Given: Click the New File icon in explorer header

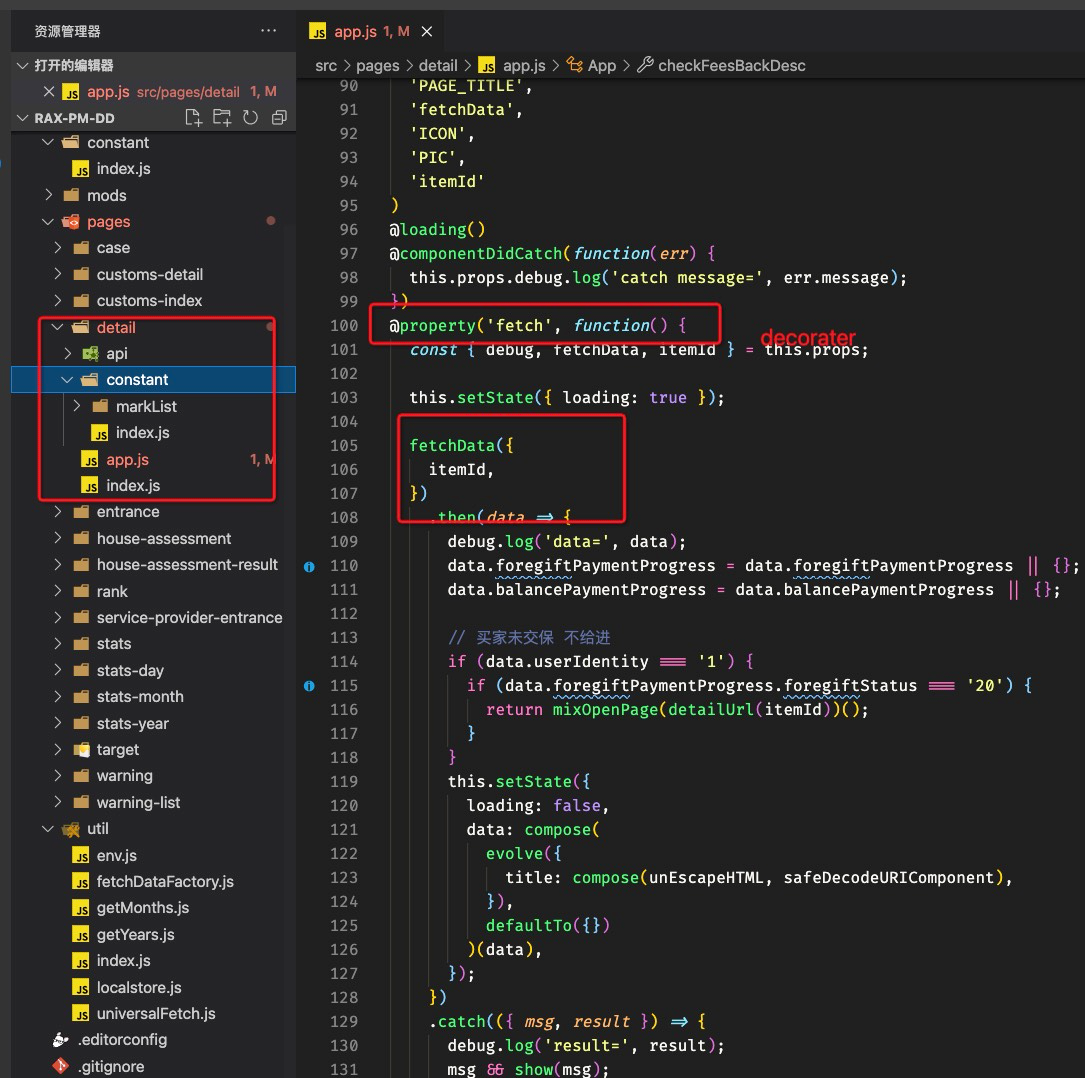Looking at the screenshot, I should [195, 118].
